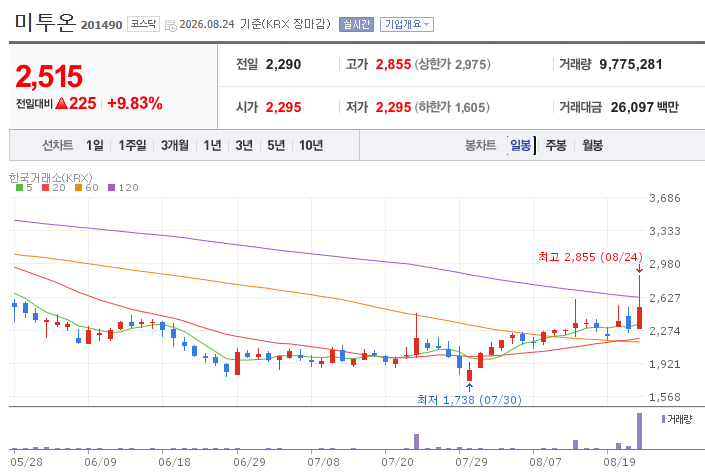Viewport: 705px width, 475px height.
Task: Click the change rate +9.83%
Action: [135, 103]
